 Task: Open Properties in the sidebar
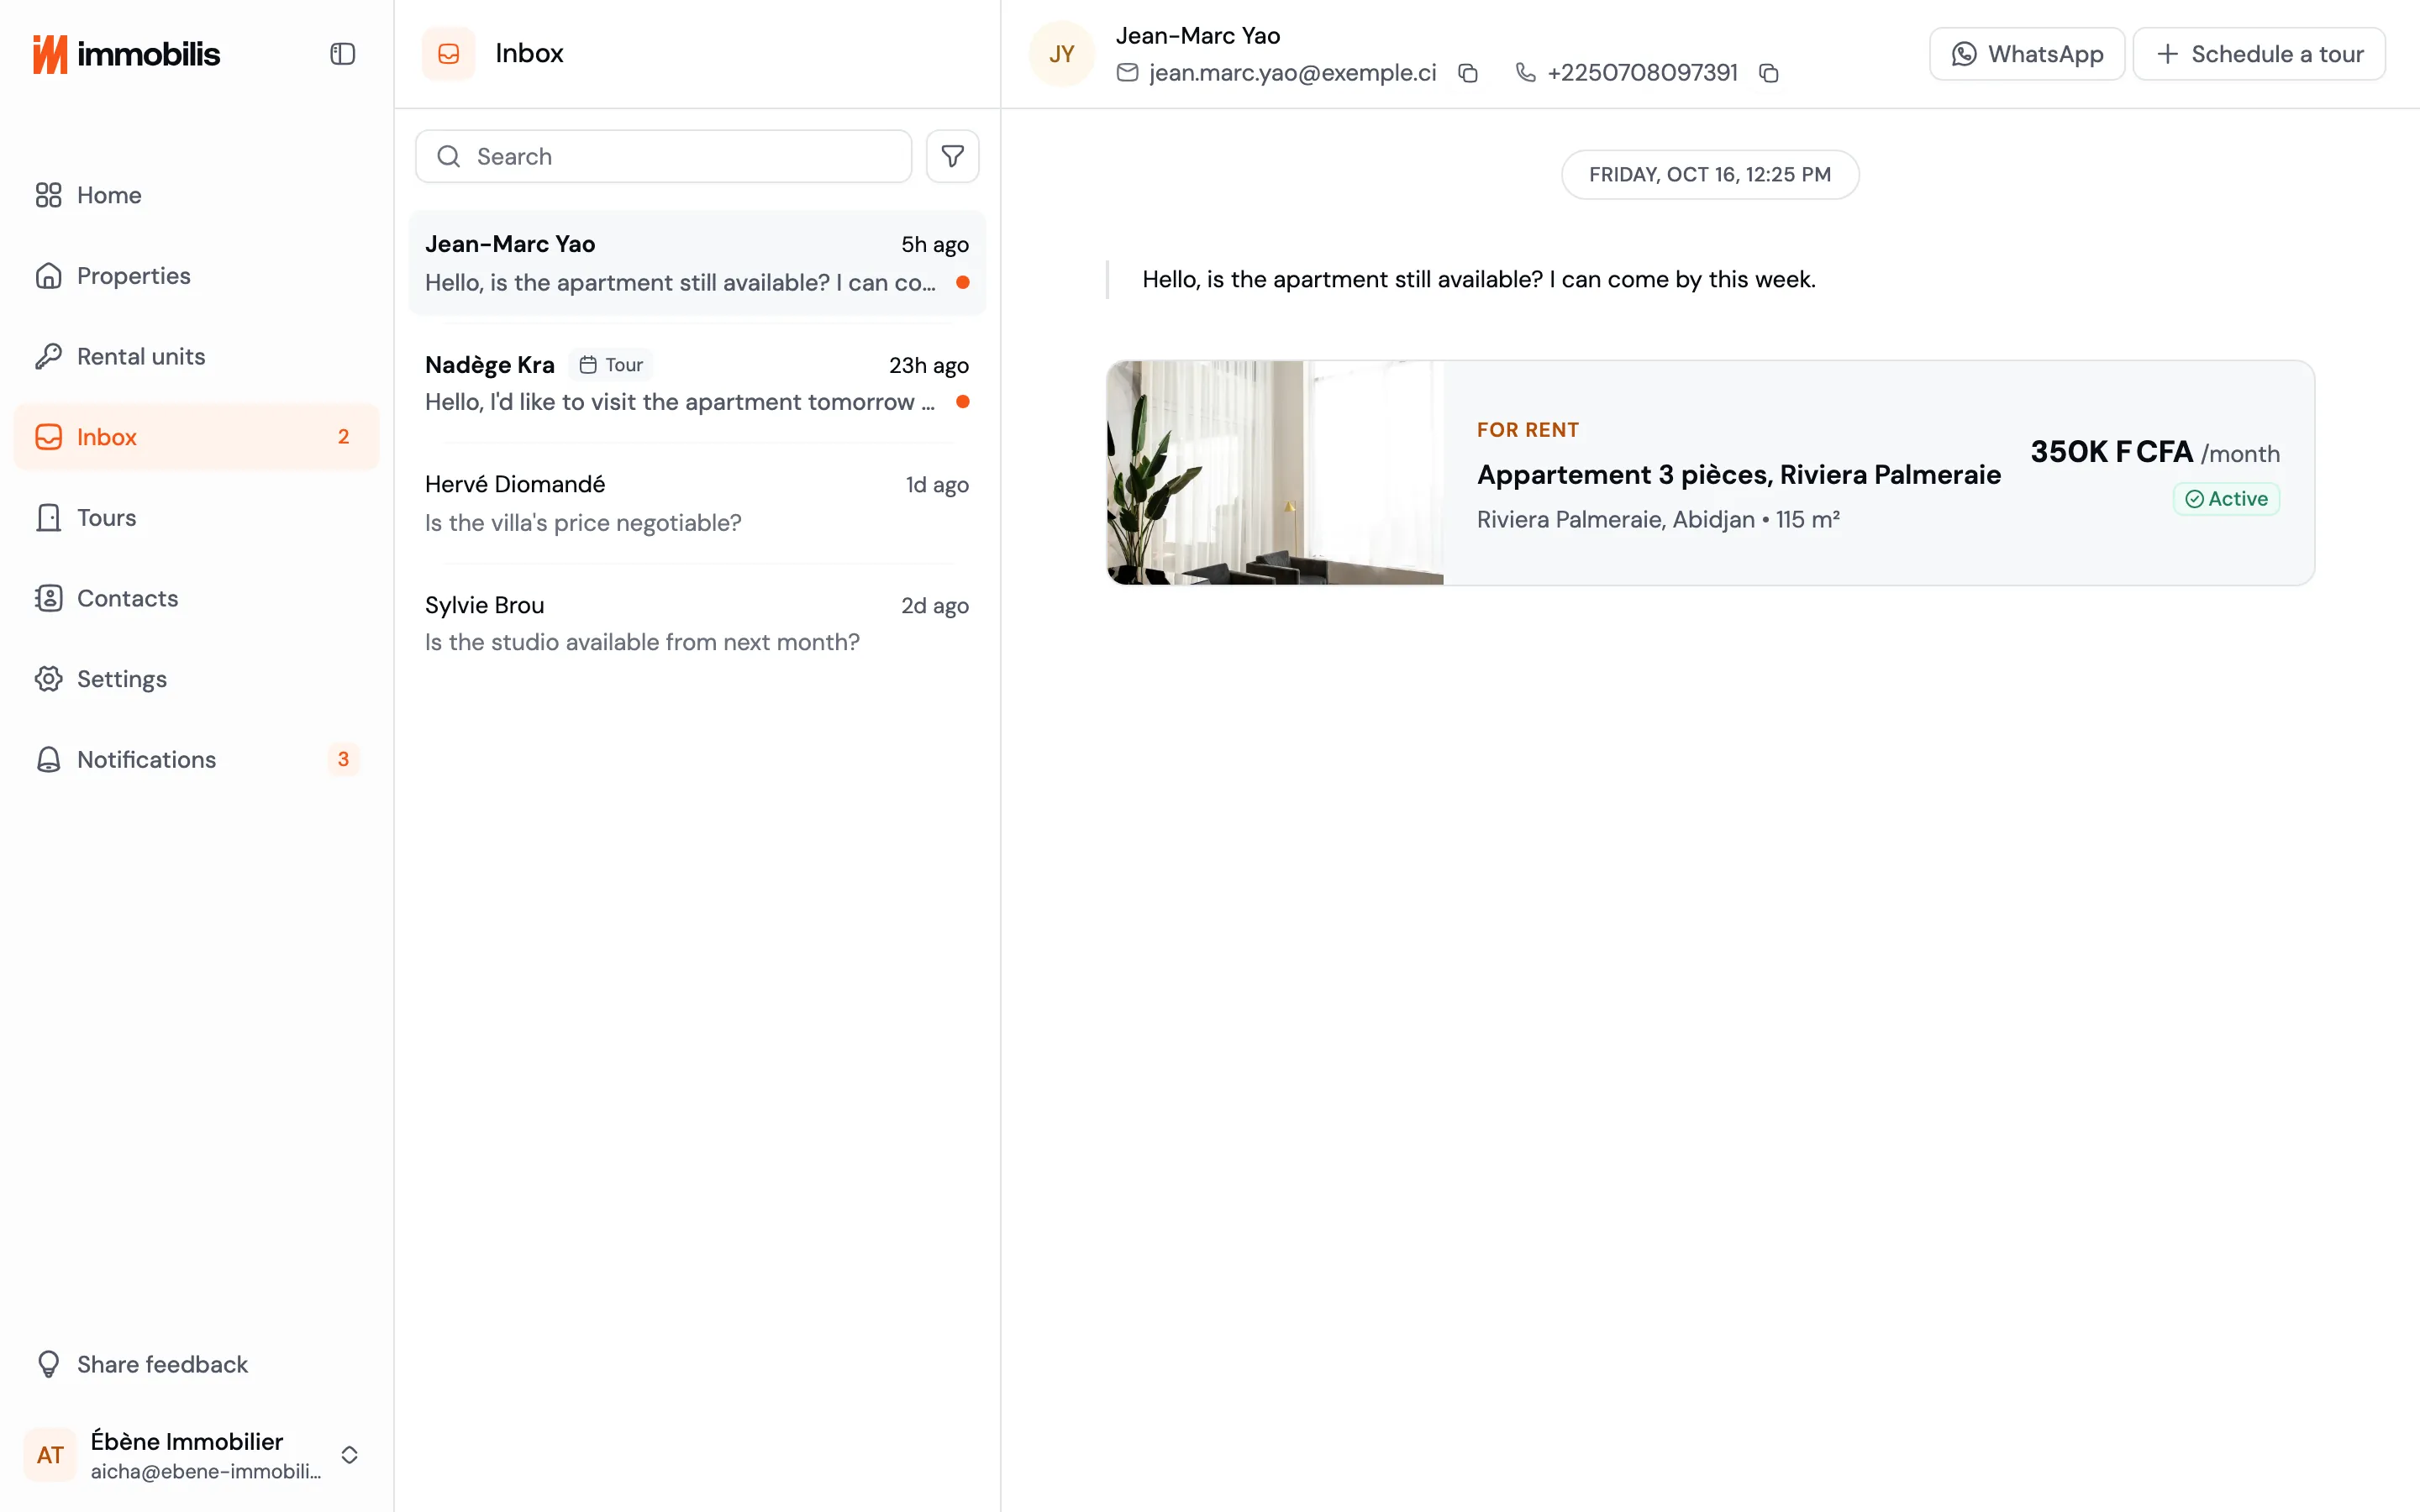(197, 276)
